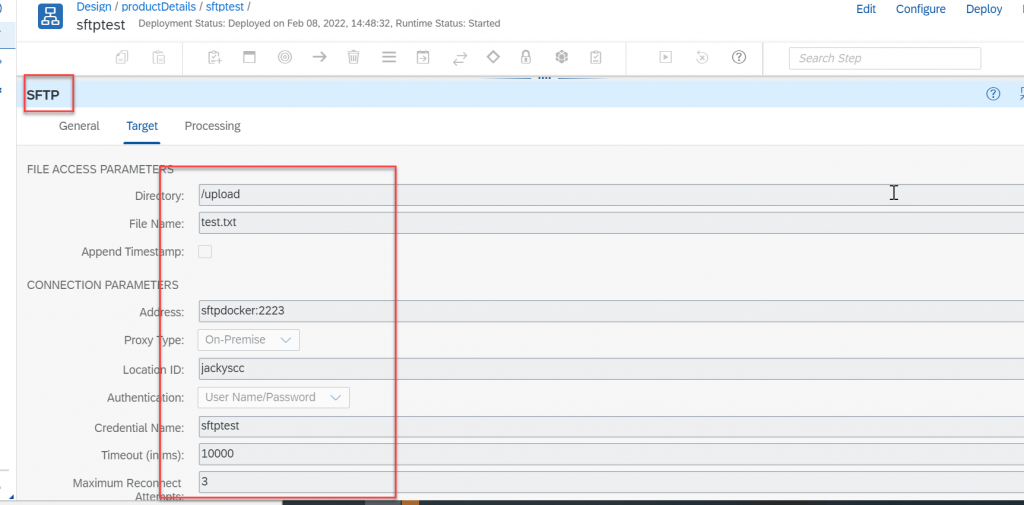Click the paste icon in the toolbar

159,57
